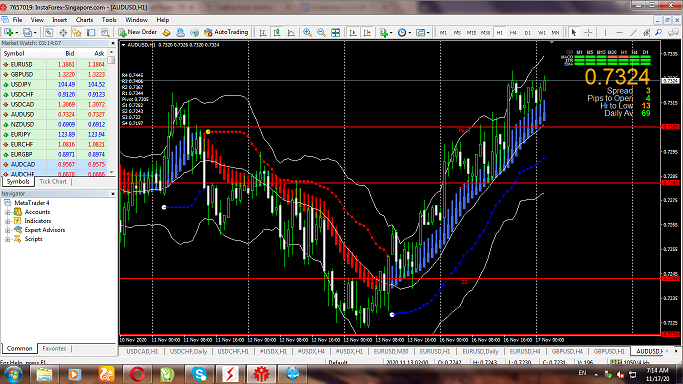The width and height of the screenshot is (683, 384).
Task: Draw a vertical line tool
Action: point(605,33)
